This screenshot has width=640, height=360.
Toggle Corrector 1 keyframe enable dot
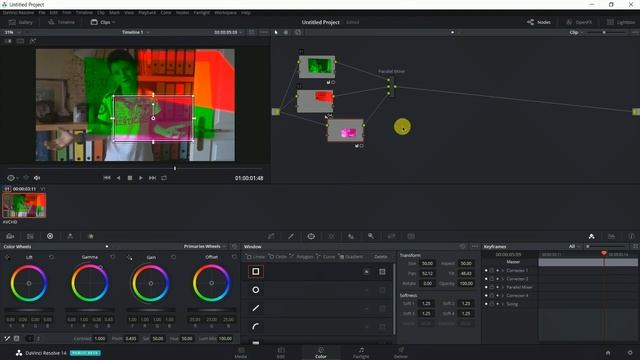click(486, 270)
